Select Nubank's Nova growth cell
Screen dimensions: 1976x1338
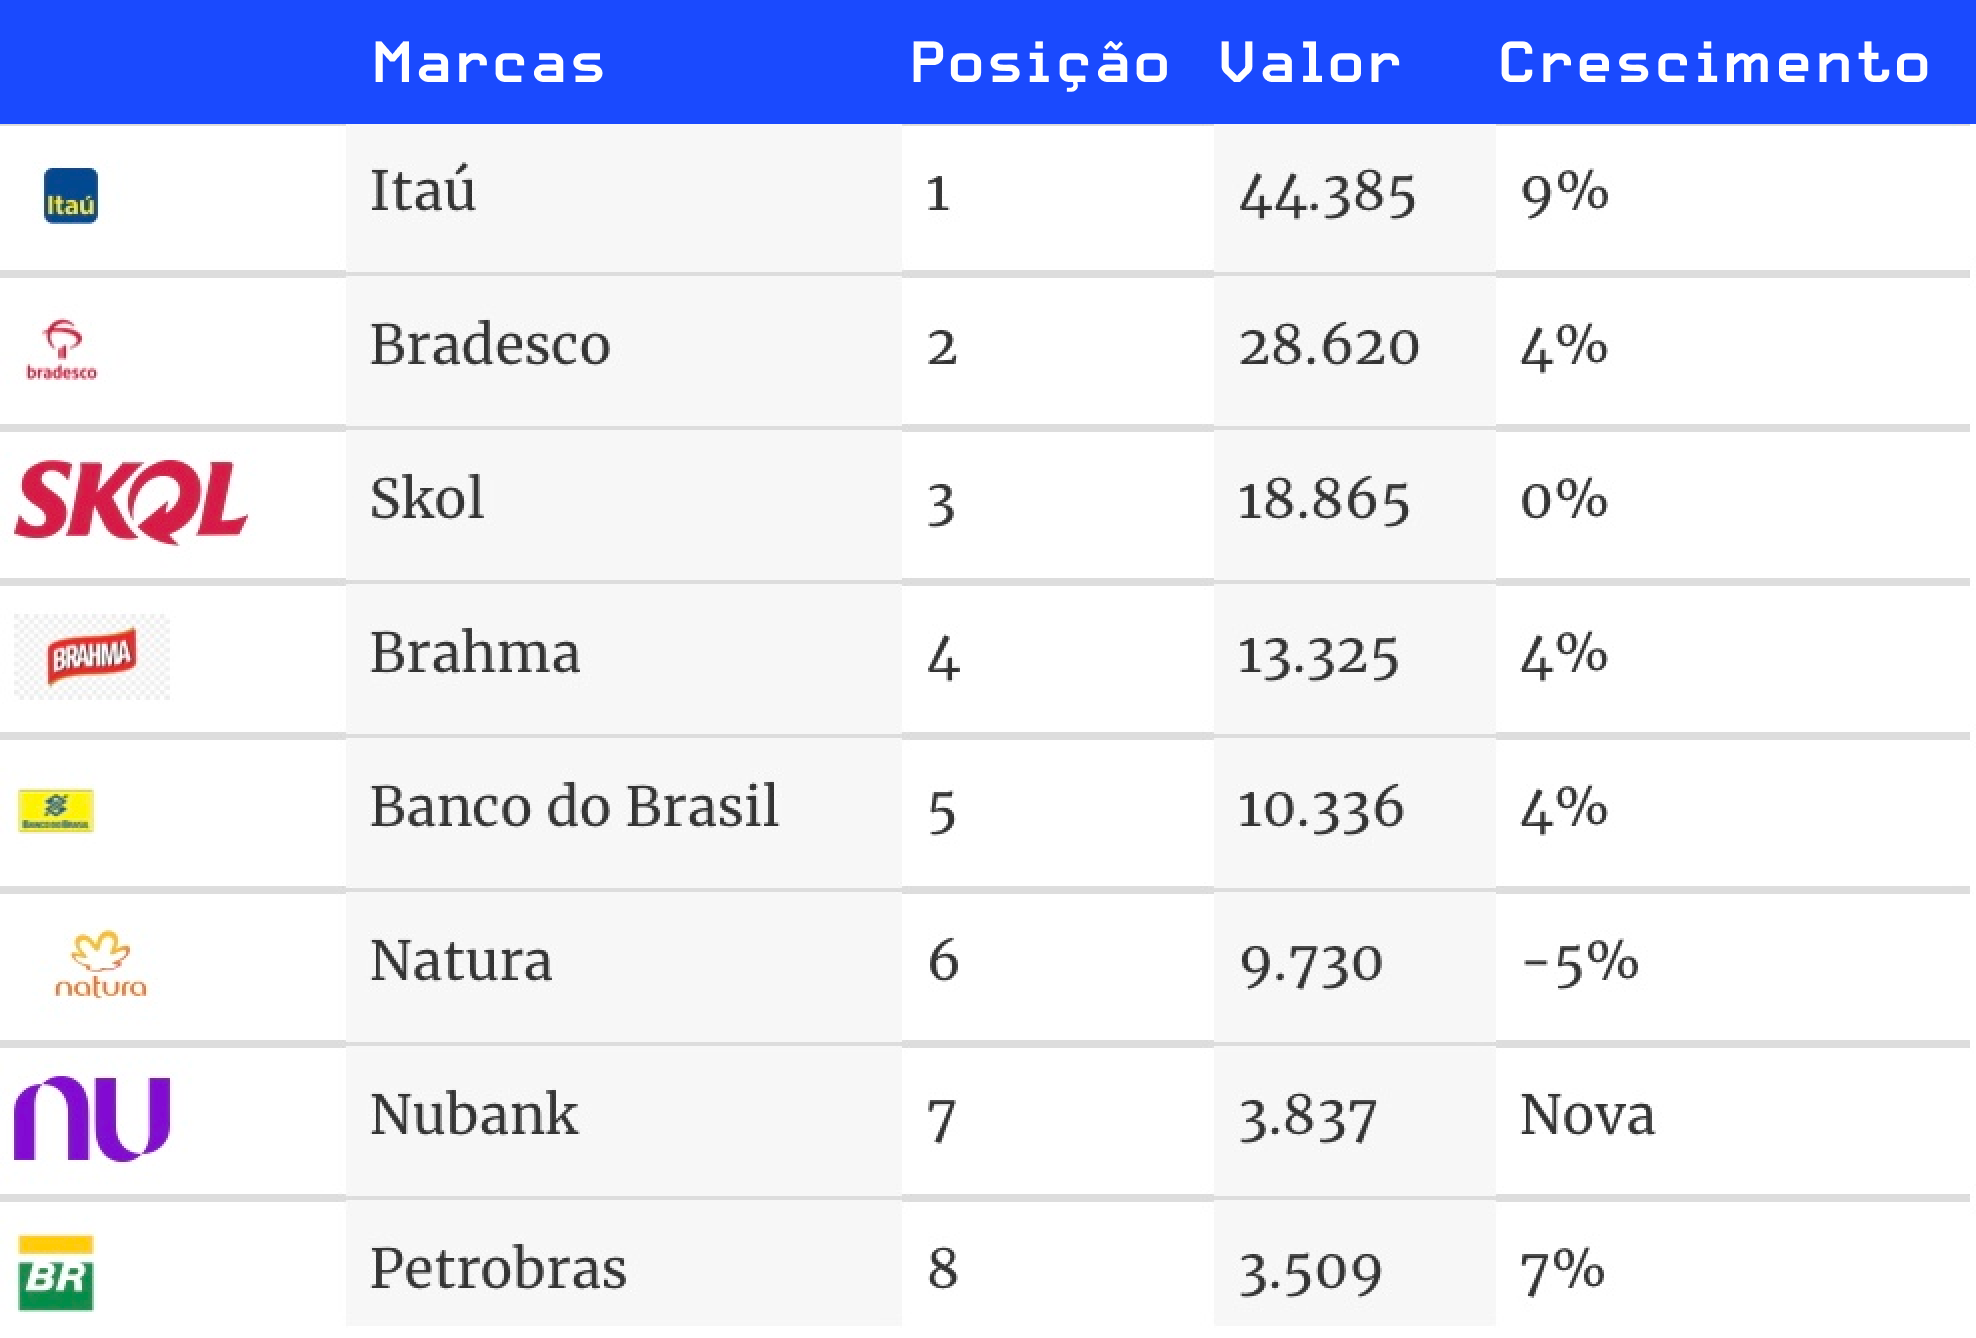[x=1733, y=1121]
